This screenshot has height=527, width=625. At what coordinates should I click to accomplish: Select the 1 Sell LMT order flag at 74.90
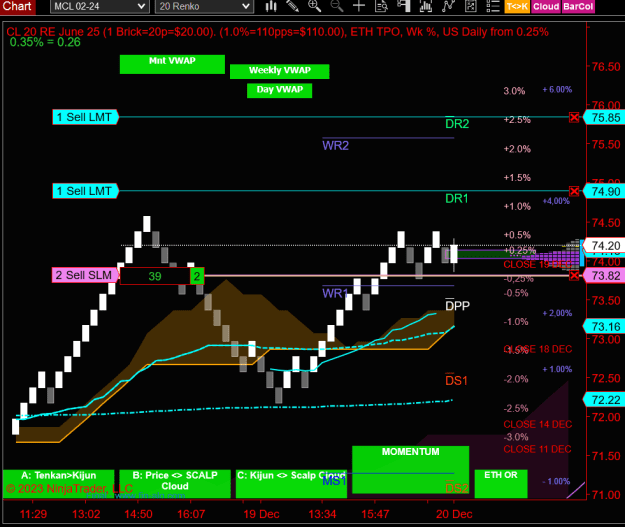(x=85, y=191)
